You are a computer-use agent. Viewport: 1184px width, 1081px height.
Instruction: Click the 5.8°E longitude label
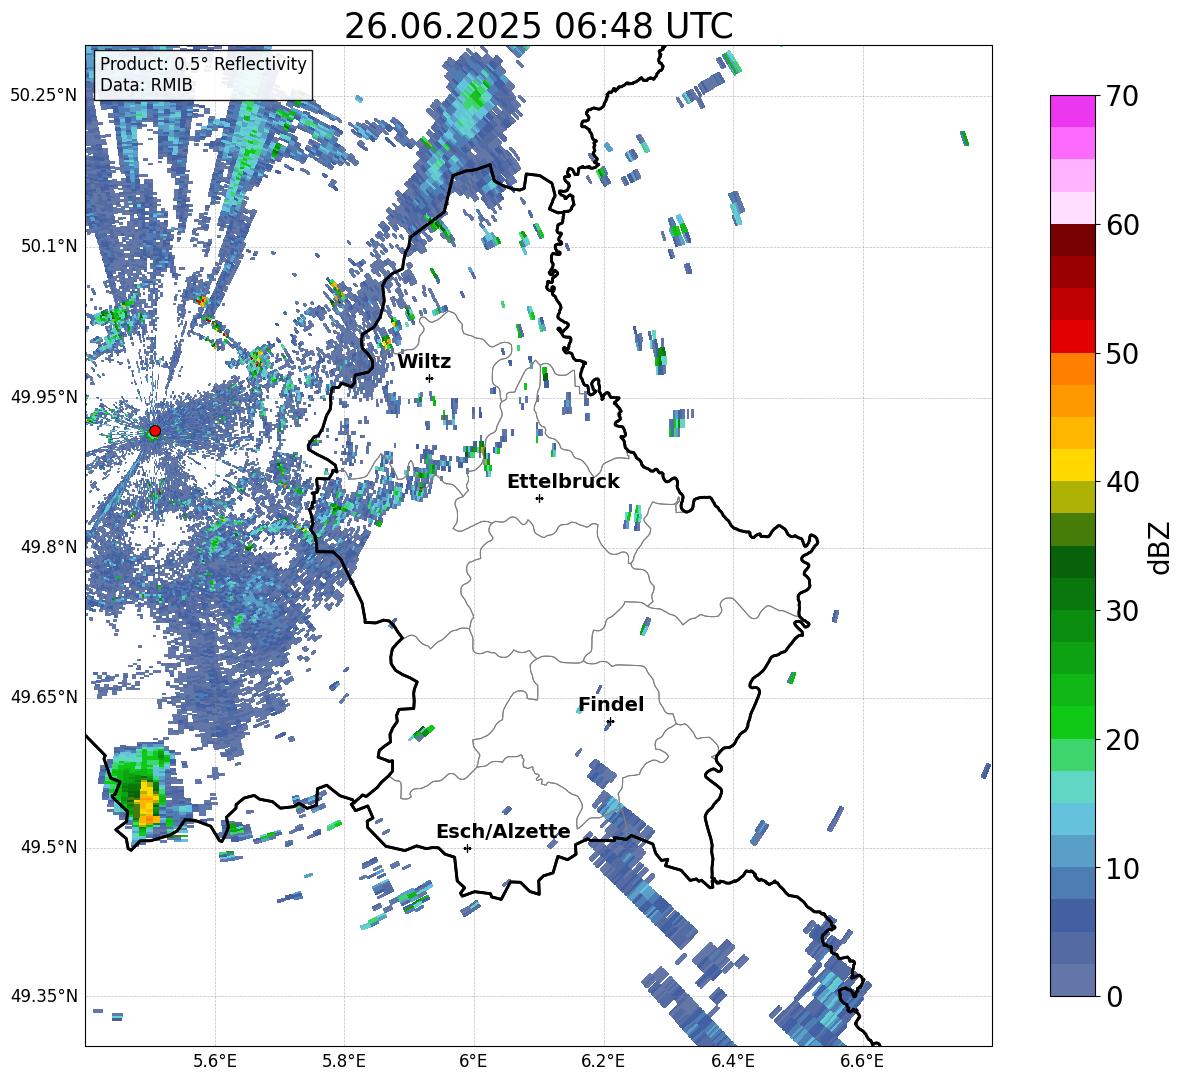pos(344,1061)
